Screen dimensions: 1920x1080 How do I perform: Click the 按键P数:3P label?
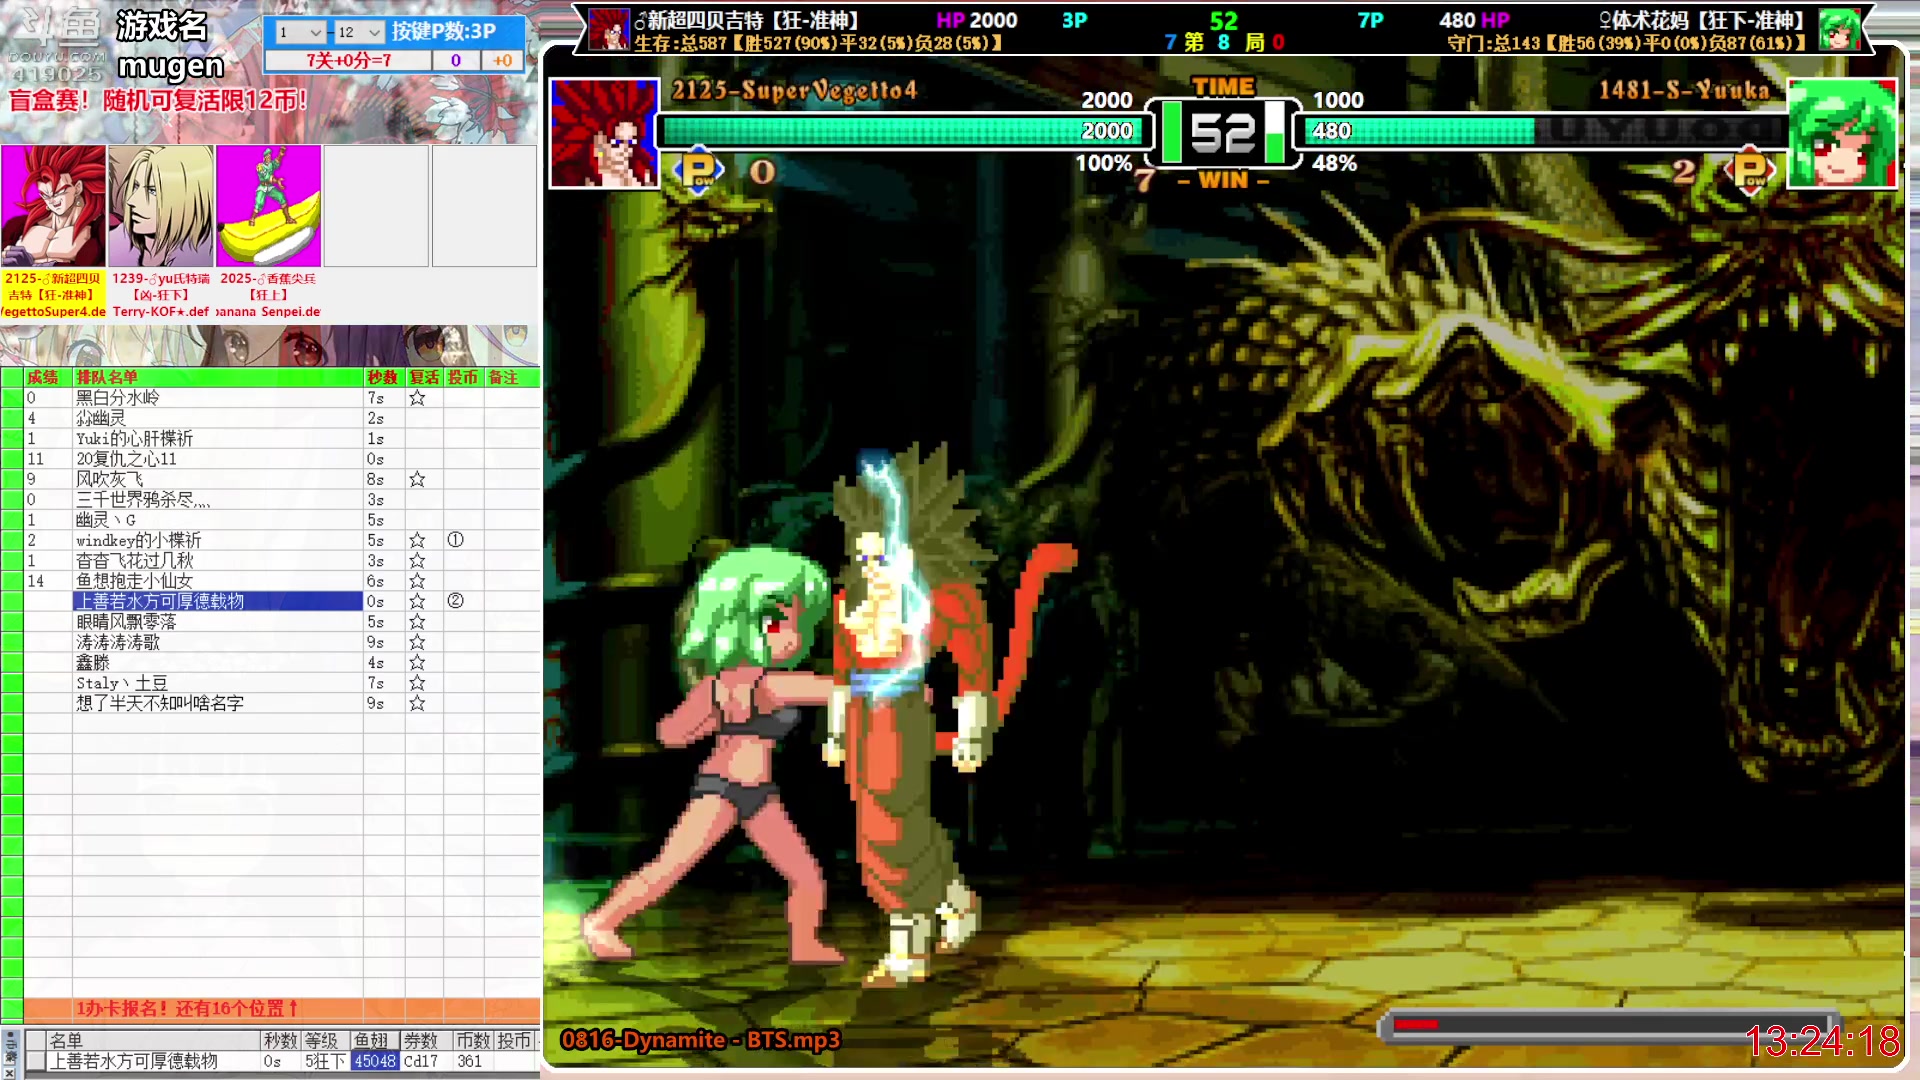(x=444, y=31)
